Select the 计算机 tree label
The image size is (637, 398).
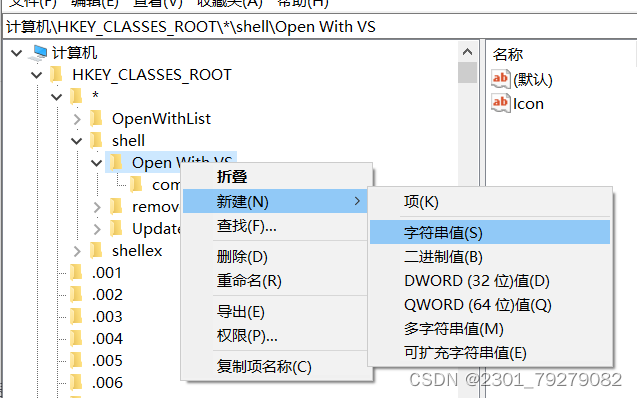click(x=74, y=53)
